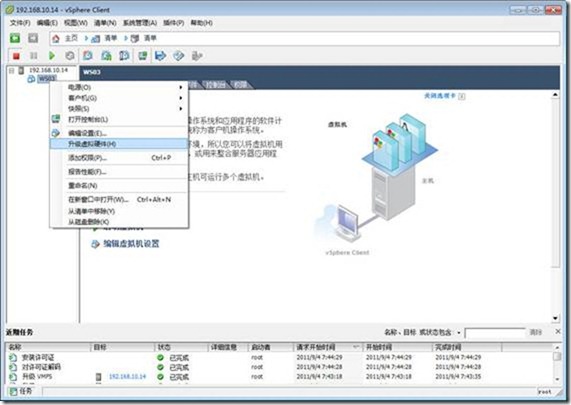Viewport: 571px width, 405px height.
Task: Click the red Power Off toolbar button
Action: (16, 56)
